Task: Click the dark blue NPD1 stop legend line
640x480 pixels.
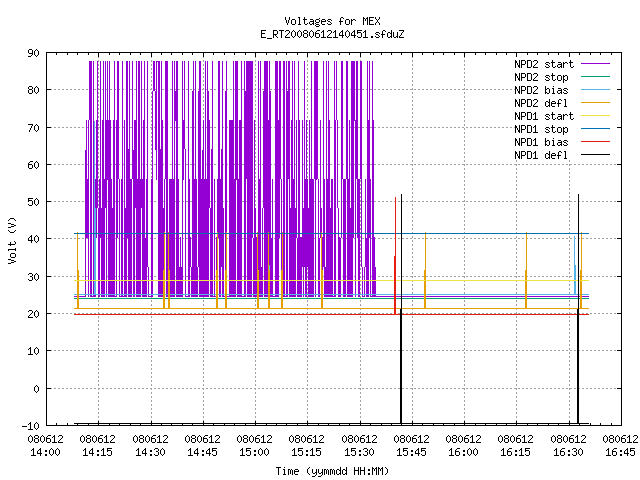Action: [595, 129]
